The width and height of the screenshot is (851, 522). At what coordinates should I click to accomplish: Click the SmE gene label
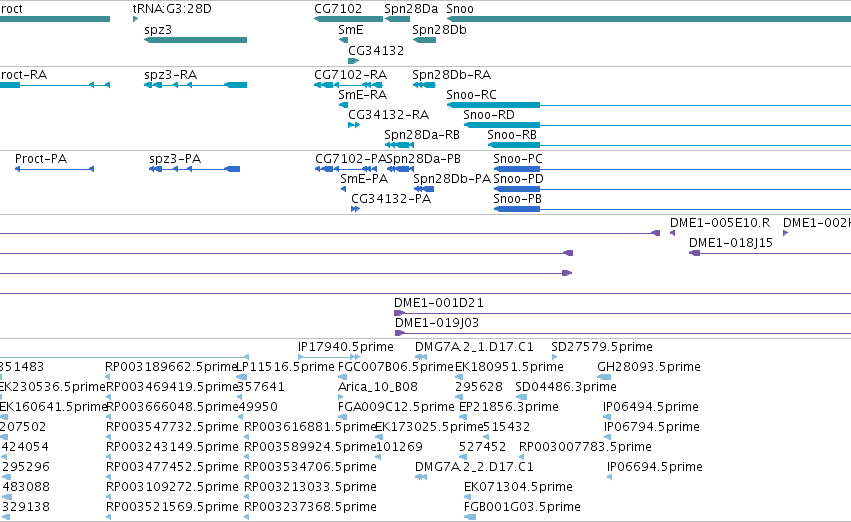pos(351,30)
